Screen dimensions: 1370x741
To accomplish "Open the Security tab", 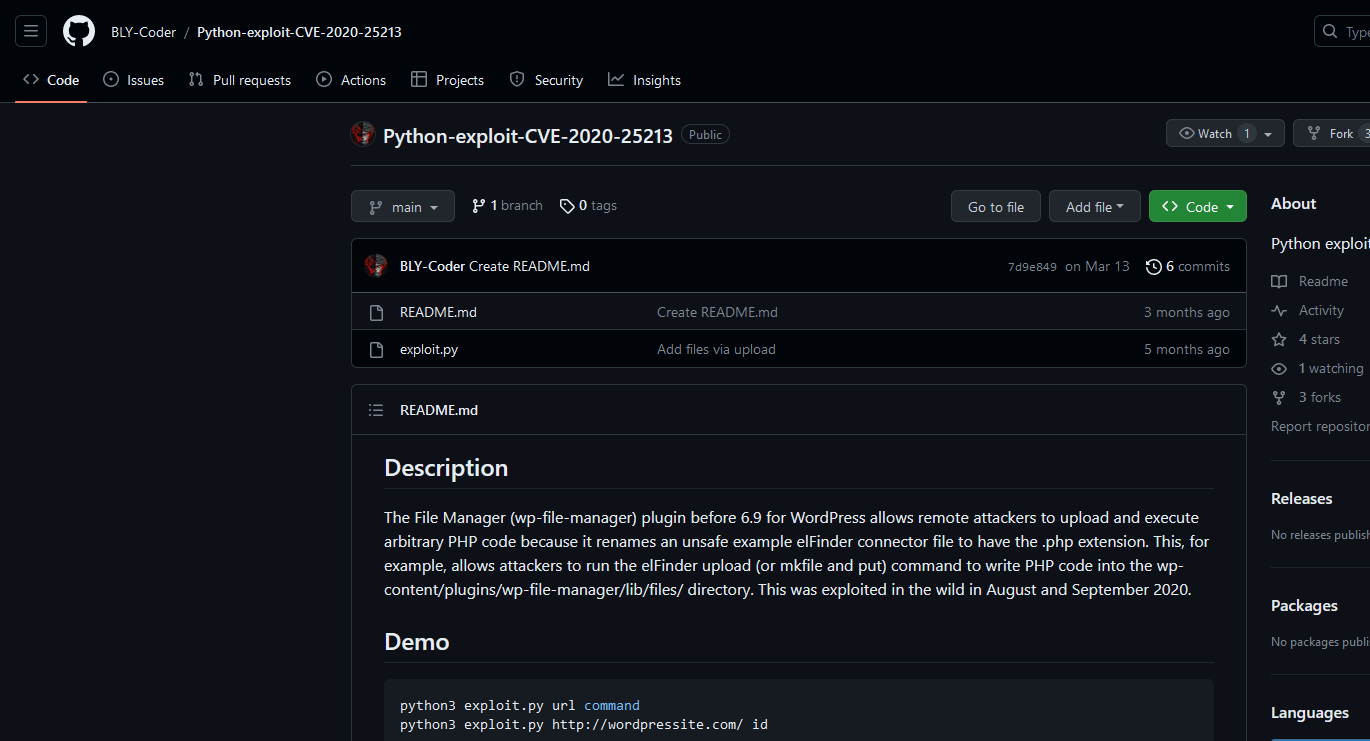I will [x=546, y=80].
